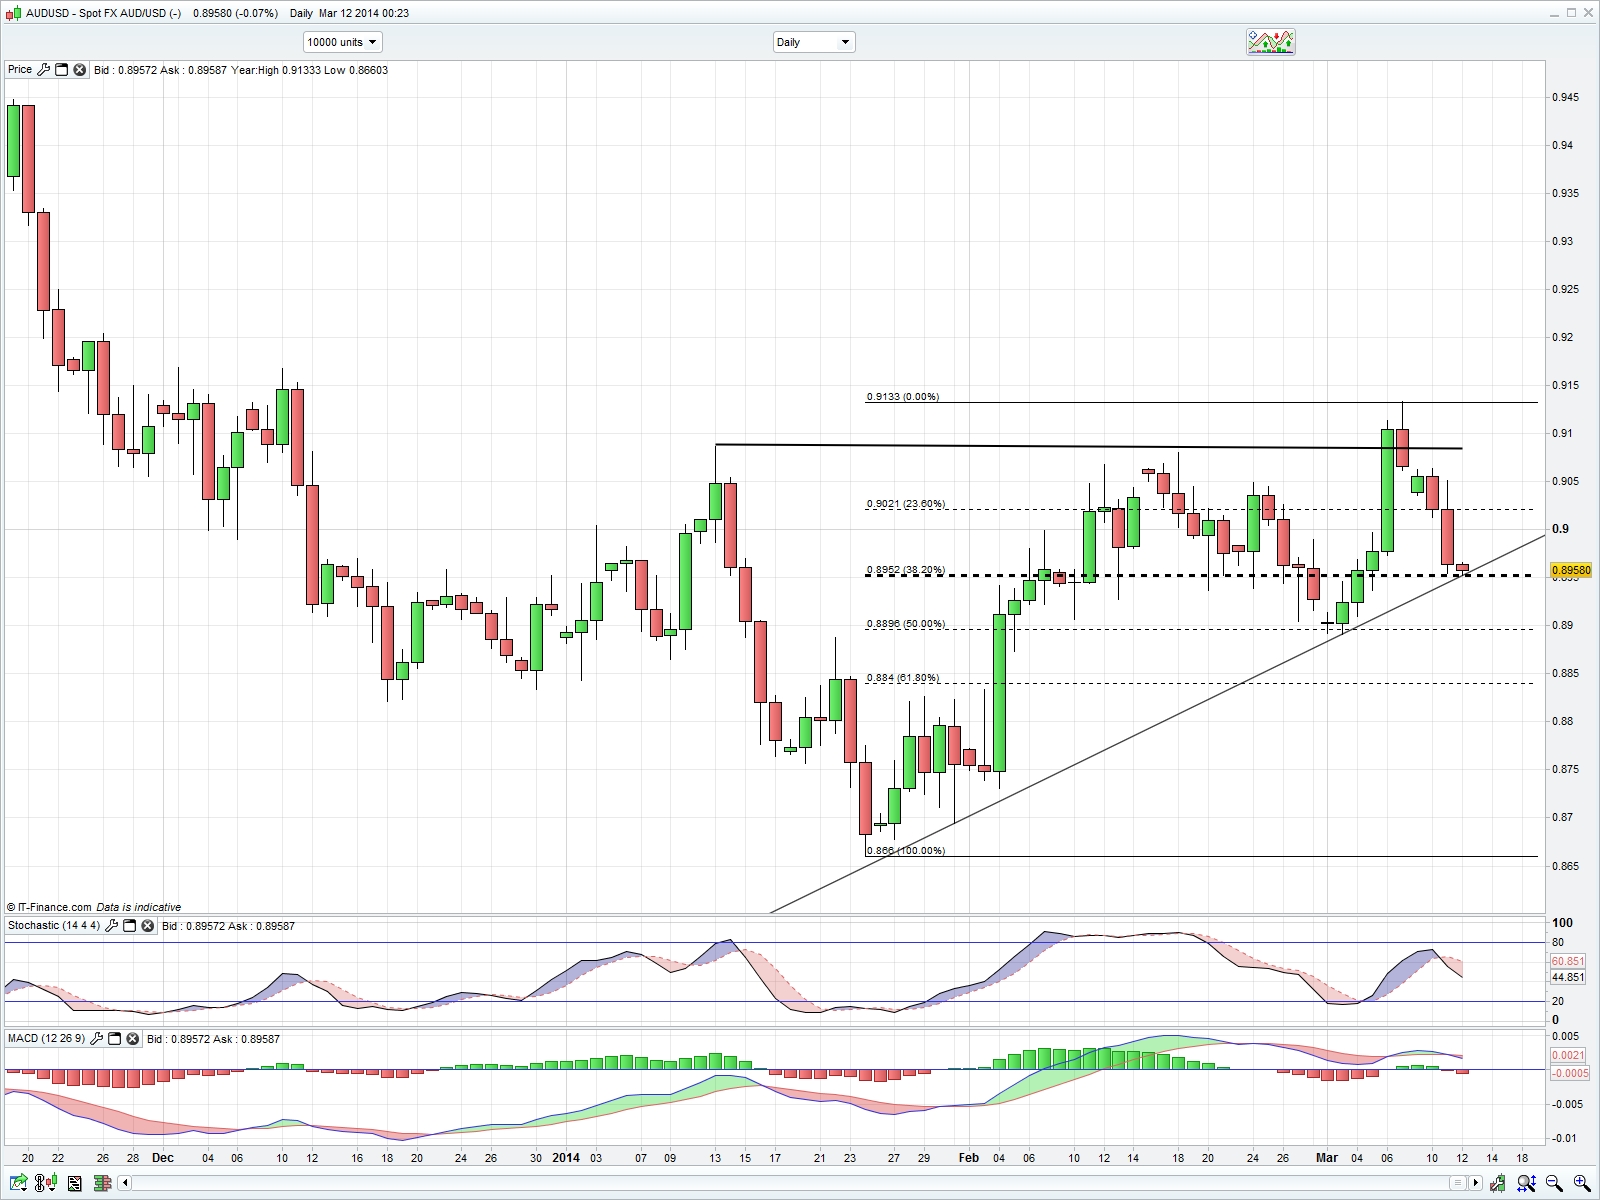Click the Price panel label
The height and width of the screenshot is (1200, 1600).
(x=20, y=70)
